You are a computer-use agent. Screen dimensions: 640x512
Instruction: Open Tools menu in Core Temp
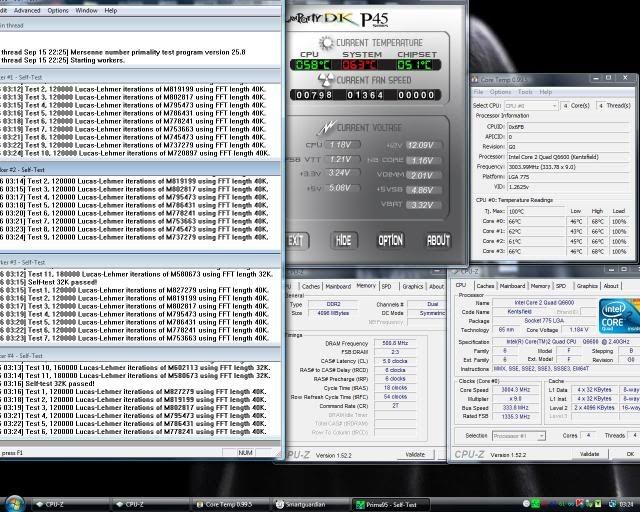coord(525,92)
